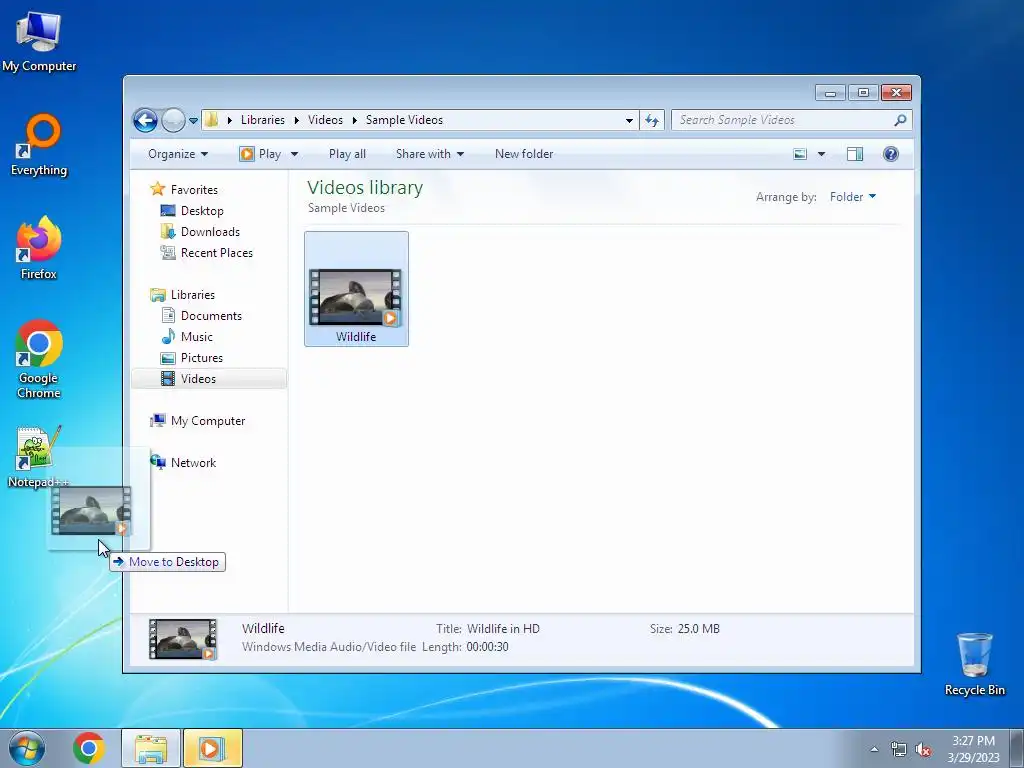The width and height of the screenshot is (1024, 768).
Task: Close the Explorer window
Action: click(896, 93)
